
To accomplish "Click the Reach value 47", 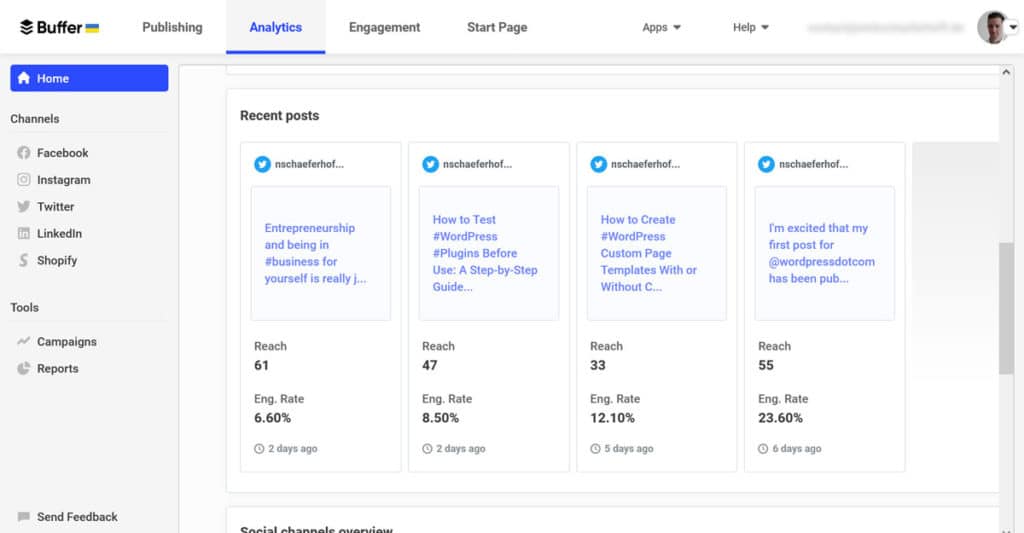I will tap(430, 365).
